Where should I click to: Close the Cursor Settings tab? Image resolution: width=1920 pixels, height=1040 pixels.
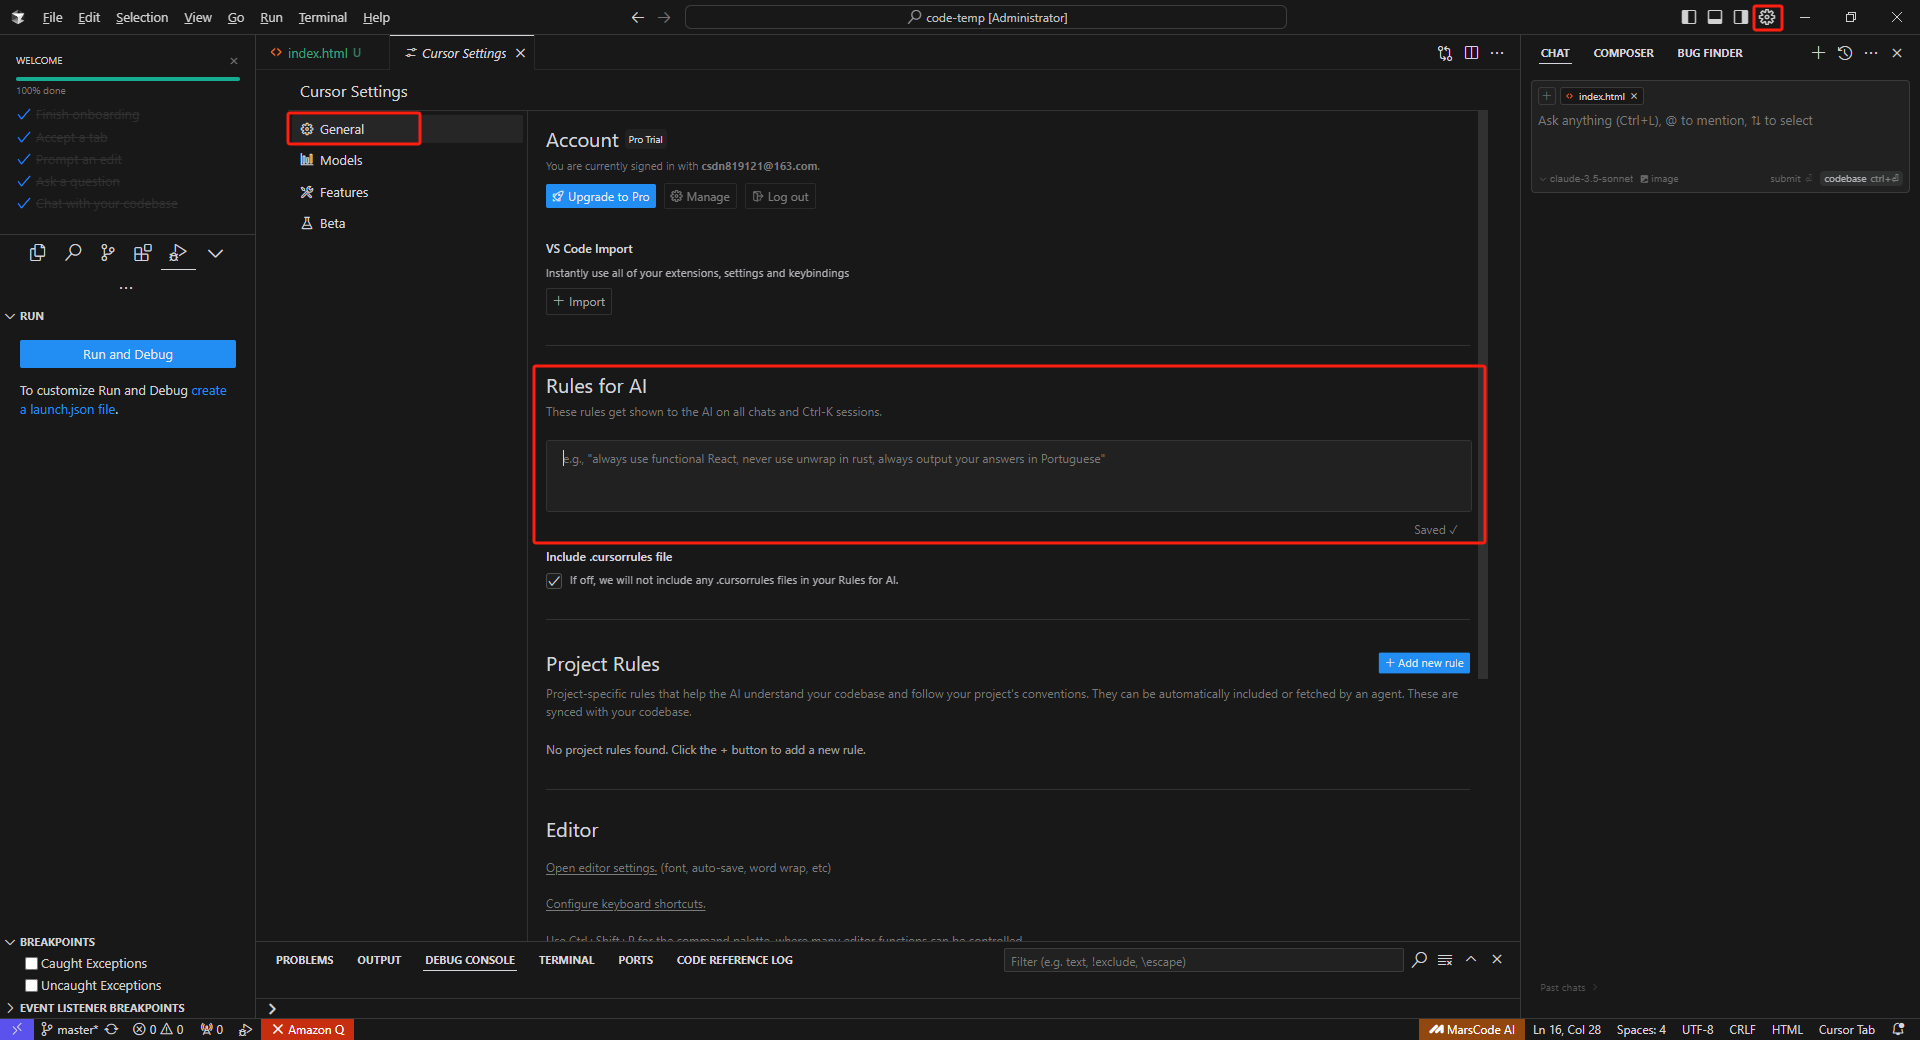click(x=520, y=53)
